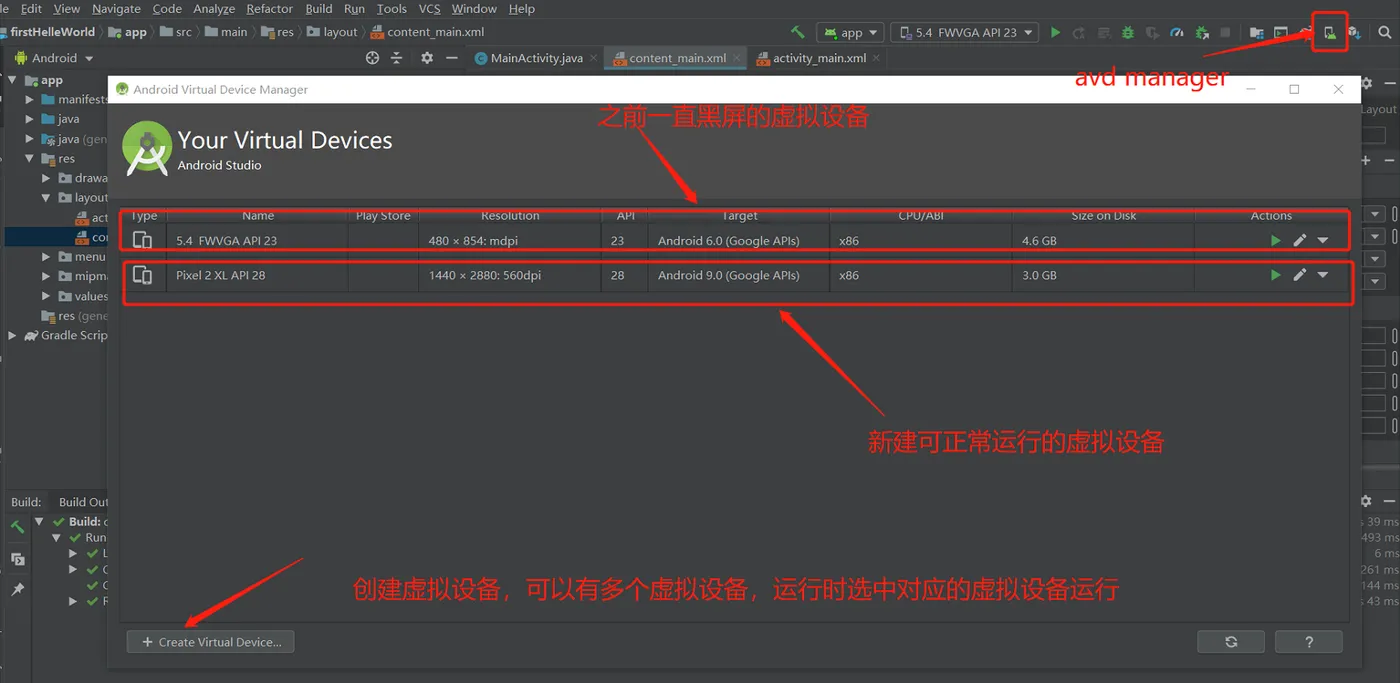Open the app run configuration dropdown

click(850, 32)
